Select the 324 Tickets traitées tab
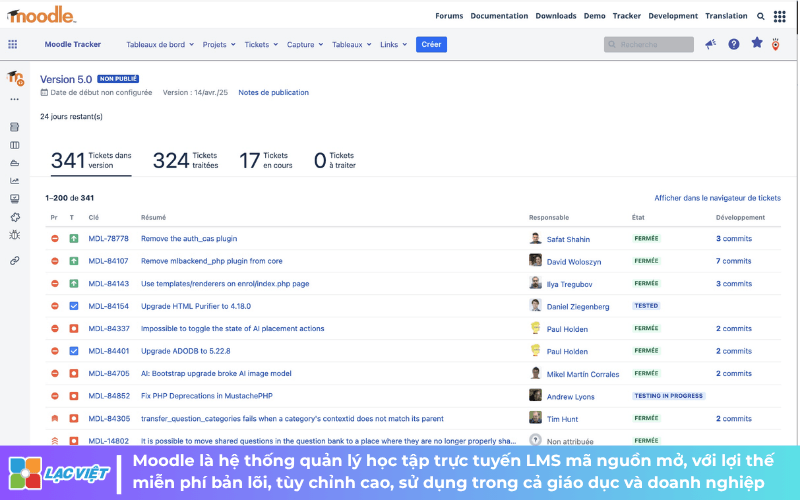 pyautogui.click(x=186, y=160)
